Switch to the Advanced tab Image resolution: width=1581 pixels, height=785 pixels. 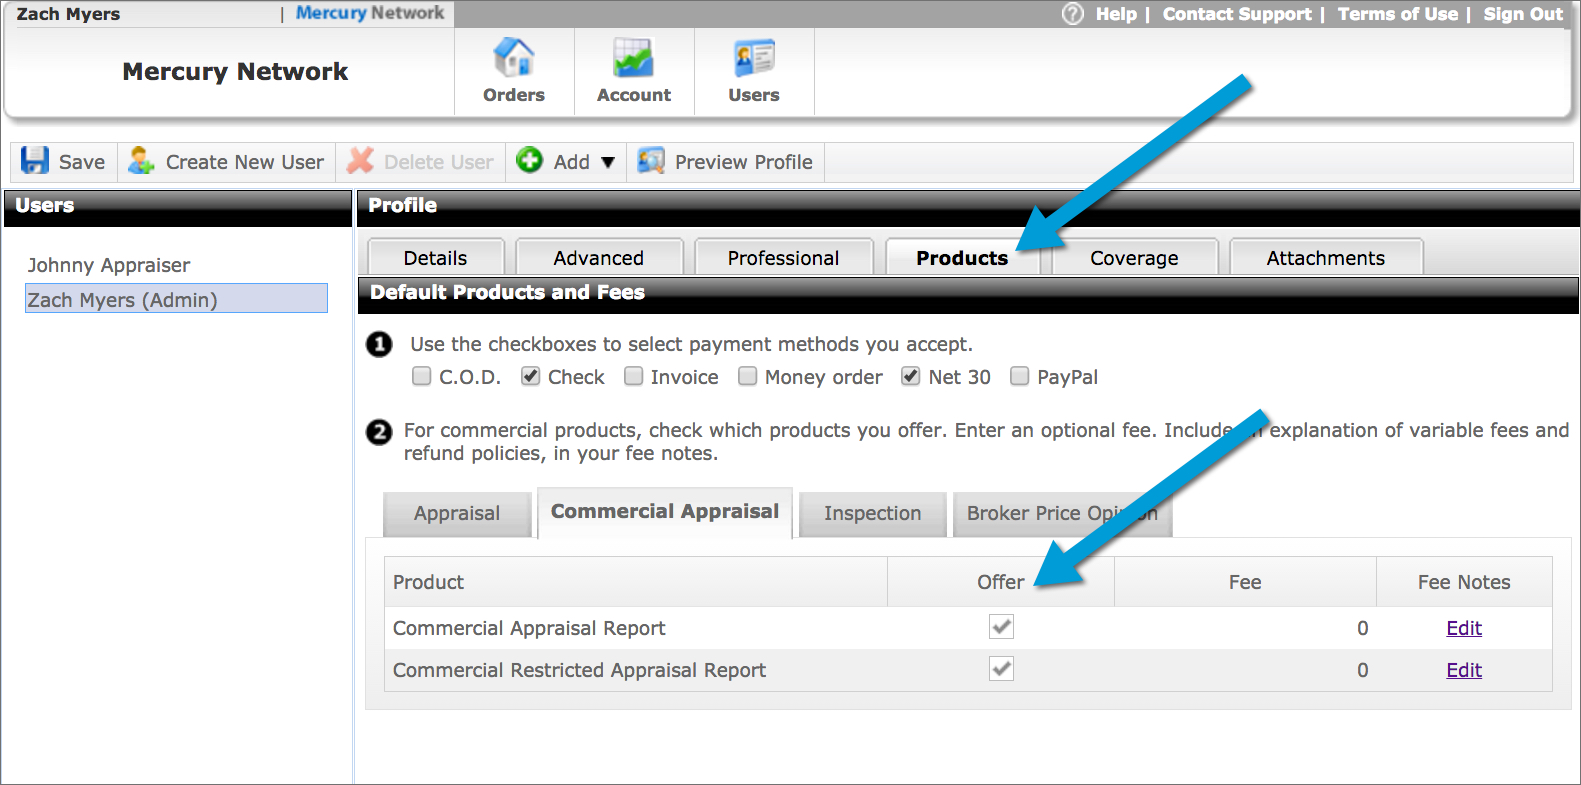[x=599, y=257]
